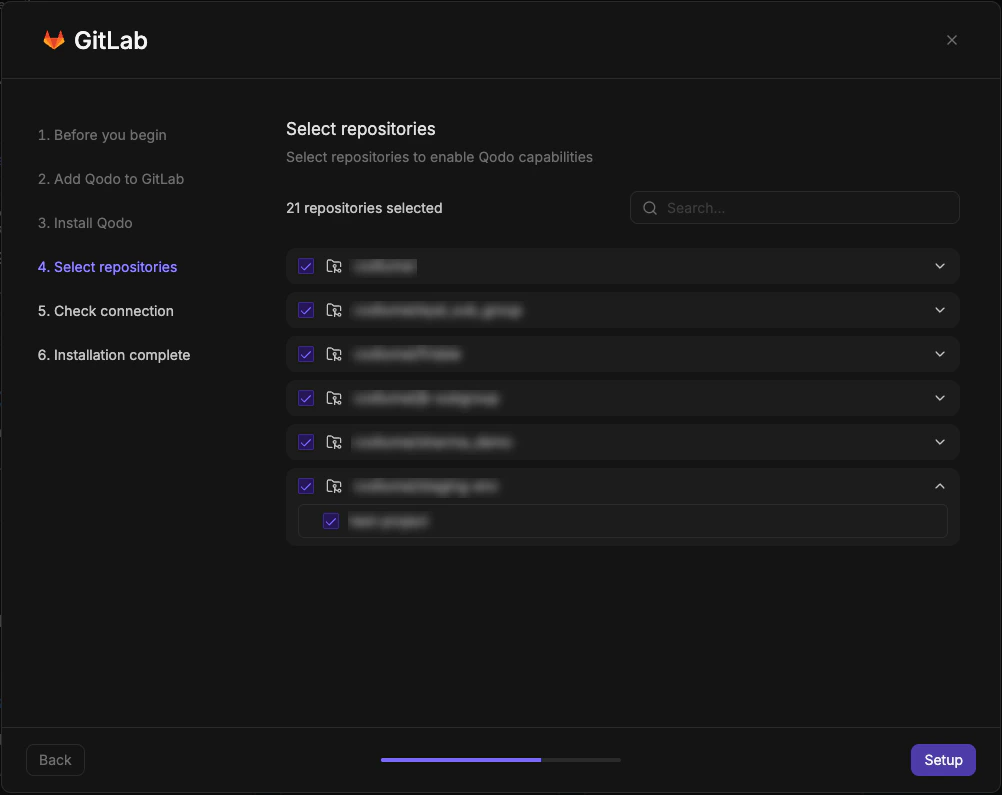Go to step 1. Before you begin
The image size is (1002, 795).
(102, 135)
